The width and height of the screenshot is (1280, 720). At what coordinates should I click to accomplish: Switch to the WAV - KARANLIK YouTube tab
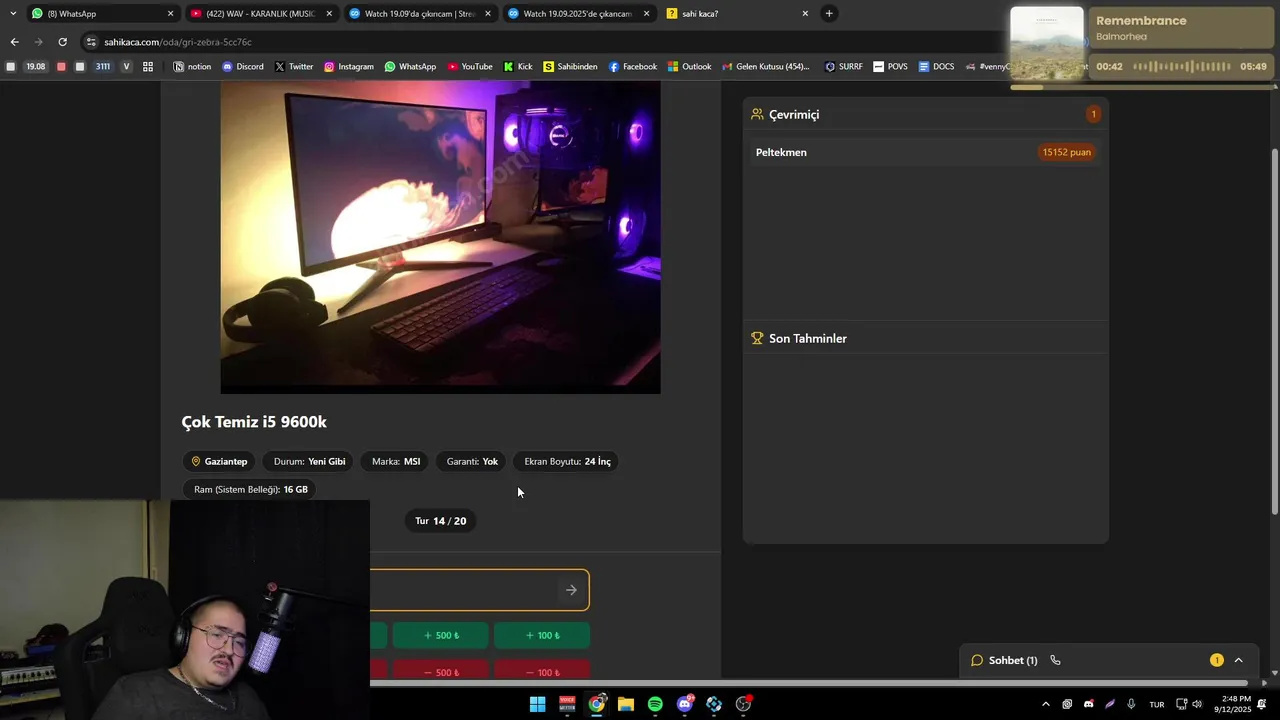tap(260, 14)
